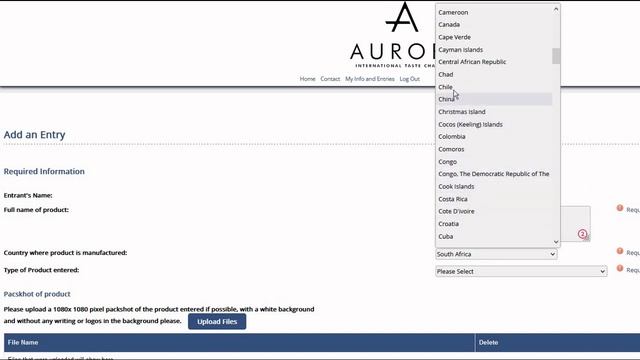Screen dimensions: 640x360
Task: Select Croatia from the list
Action: click(494, 224)
